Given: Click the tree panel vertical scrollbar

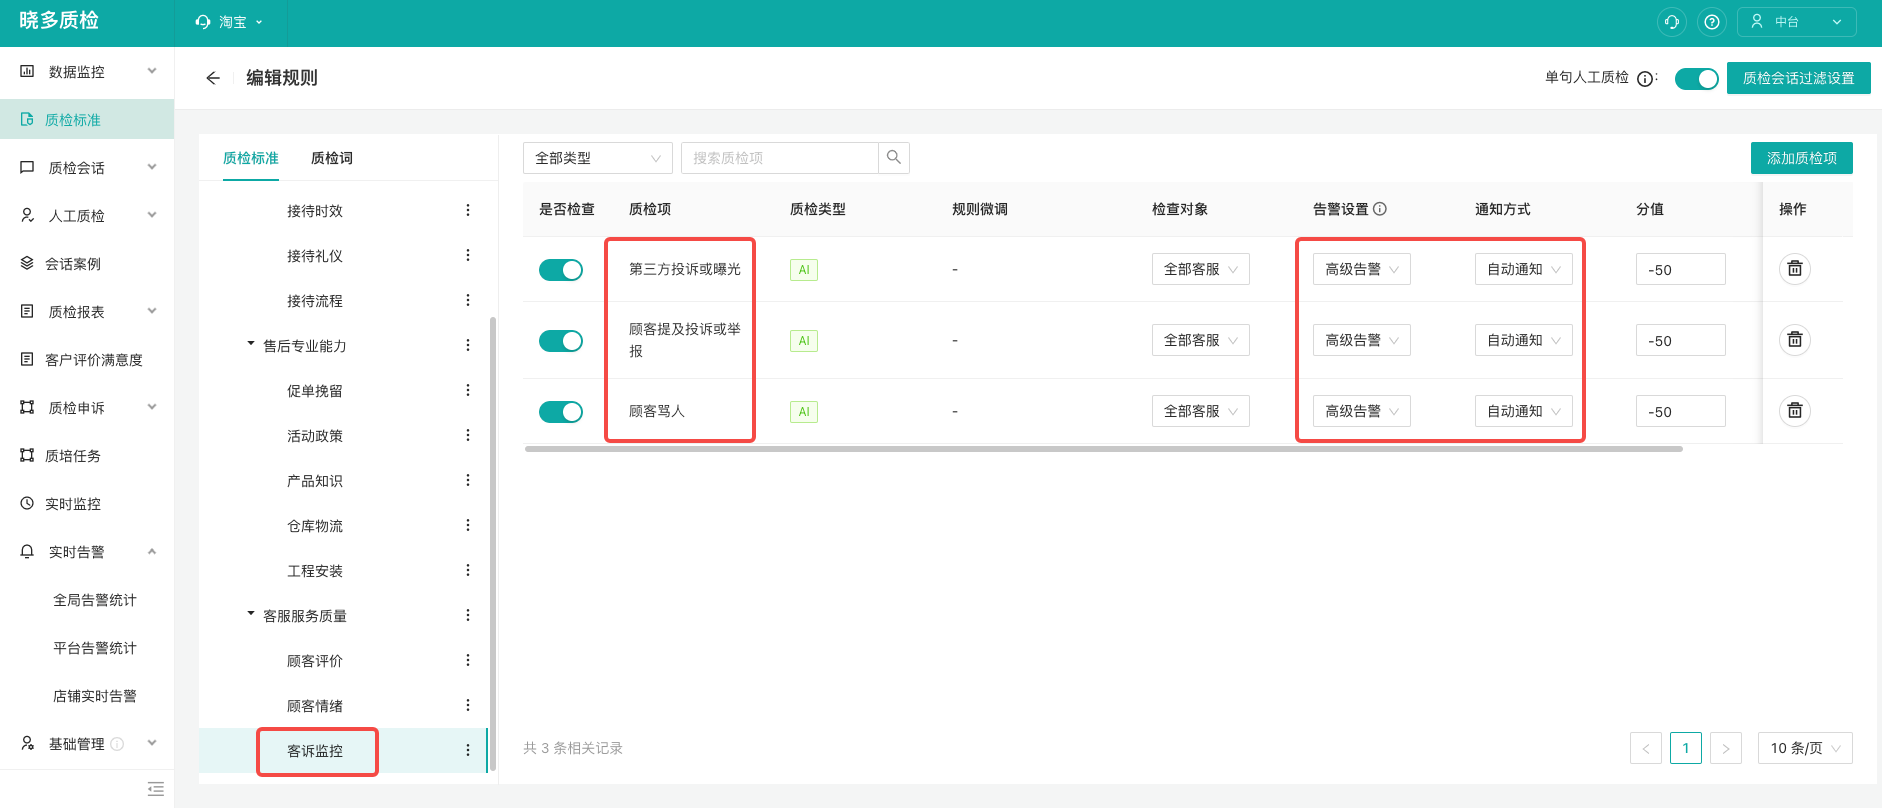Looking at the screenshot, I should tap(492, 545).
